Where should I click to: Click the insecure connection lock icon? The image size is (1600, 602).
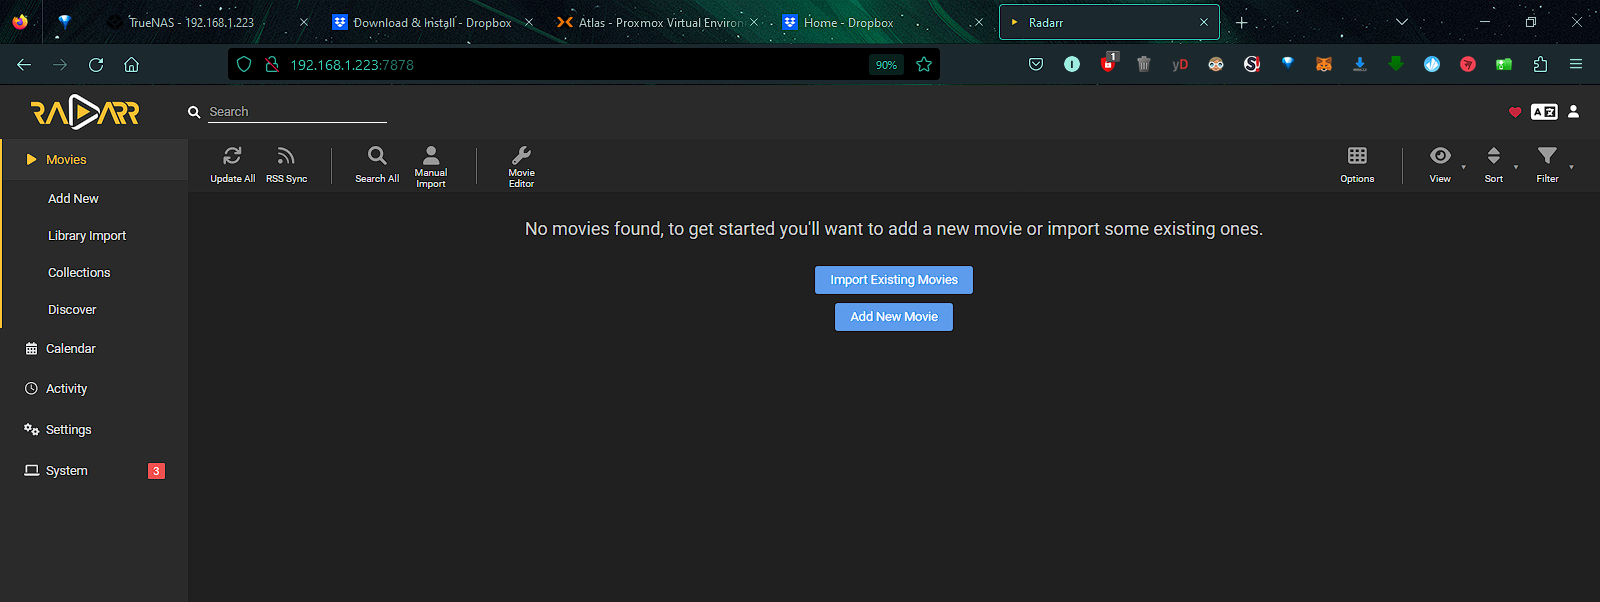(271, 64)
